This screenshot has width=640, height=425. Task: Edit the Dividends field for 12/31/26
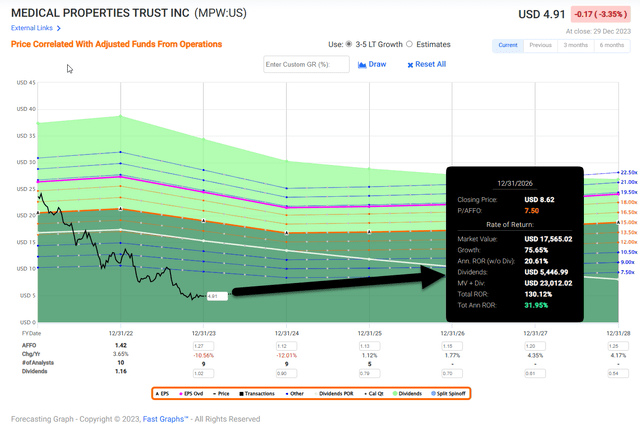click(452, 373)
